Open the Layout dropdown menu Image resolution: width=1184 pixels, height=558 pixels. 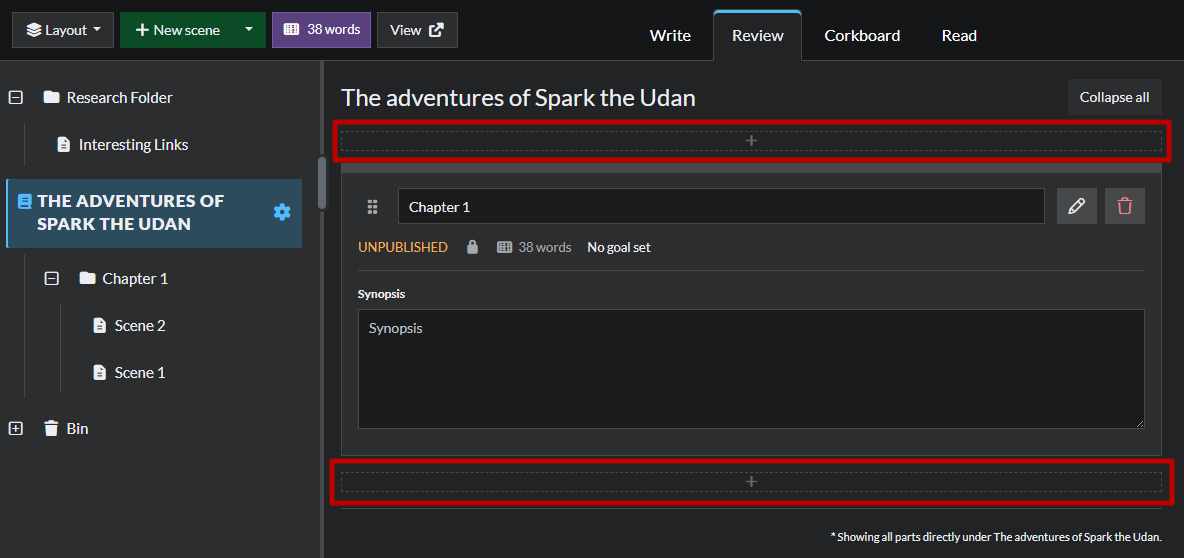(x=63, y=30)
